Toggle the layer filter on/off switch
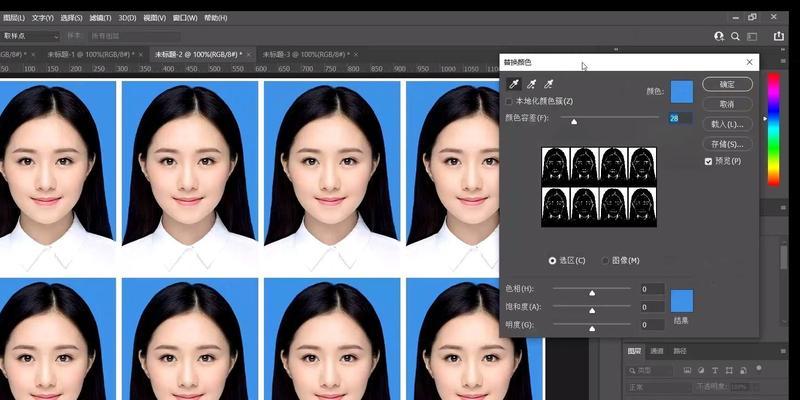 click(759, 368)
